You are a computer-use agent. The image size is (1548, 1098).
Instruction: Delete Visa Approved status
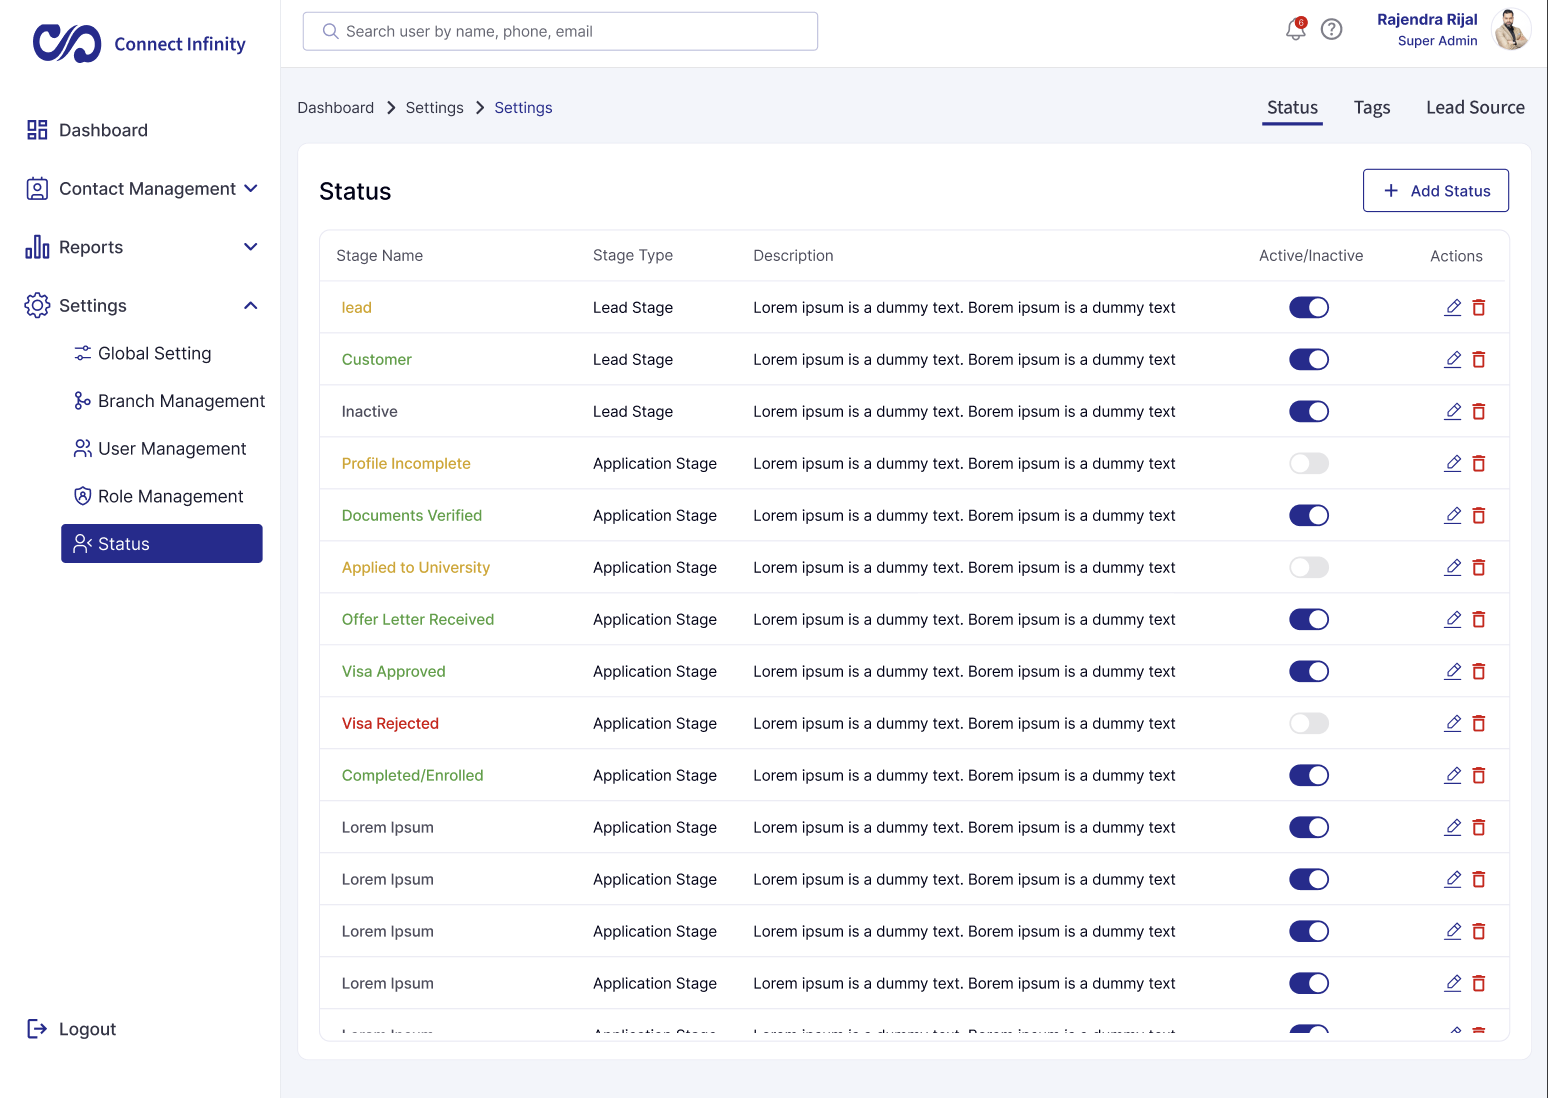point(1479,671)
